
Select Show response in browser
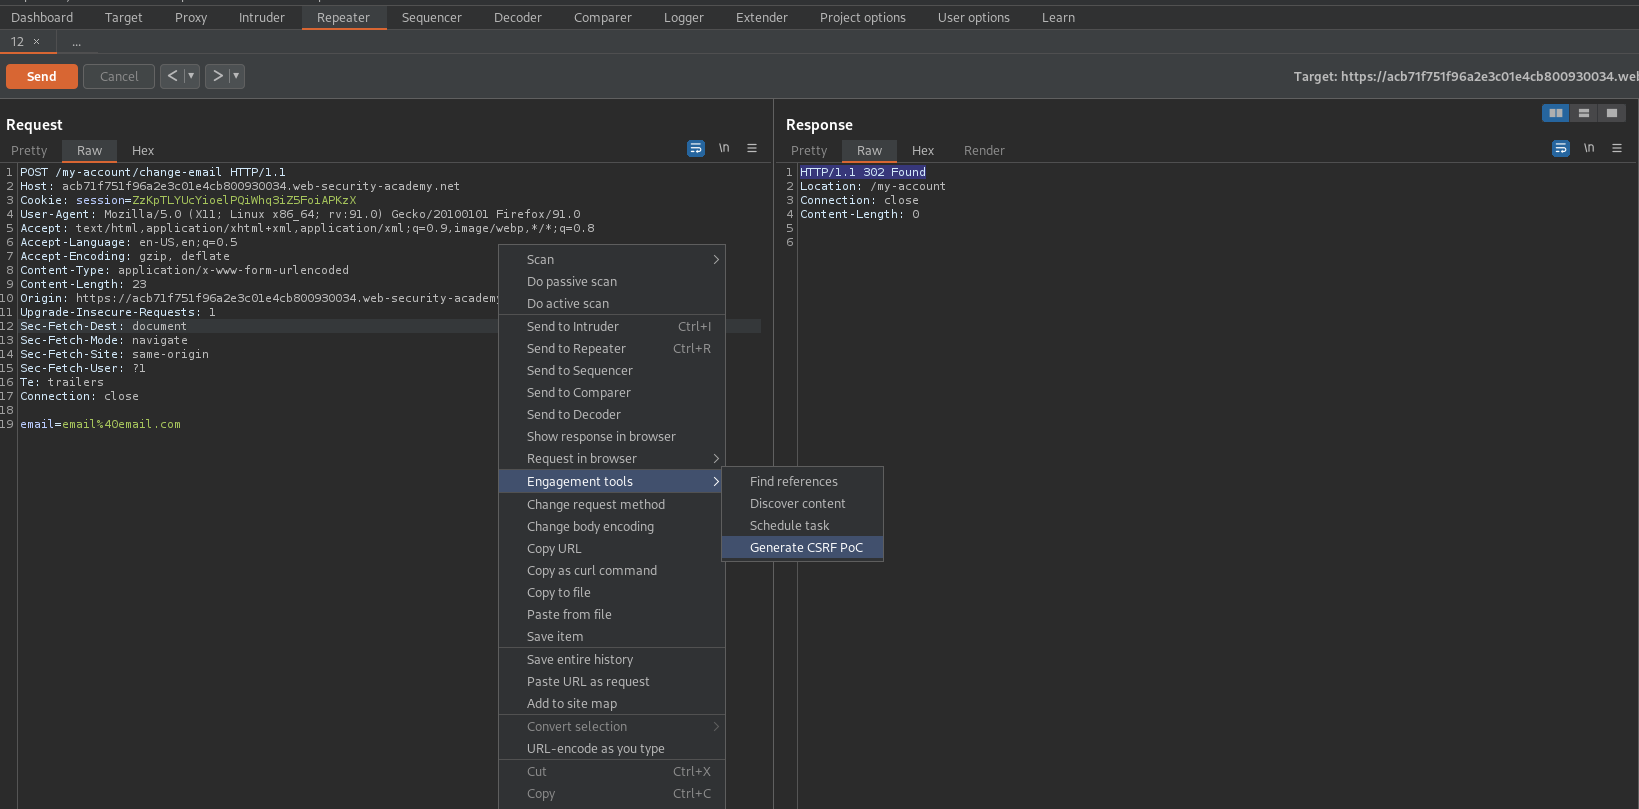pos(612,436)
